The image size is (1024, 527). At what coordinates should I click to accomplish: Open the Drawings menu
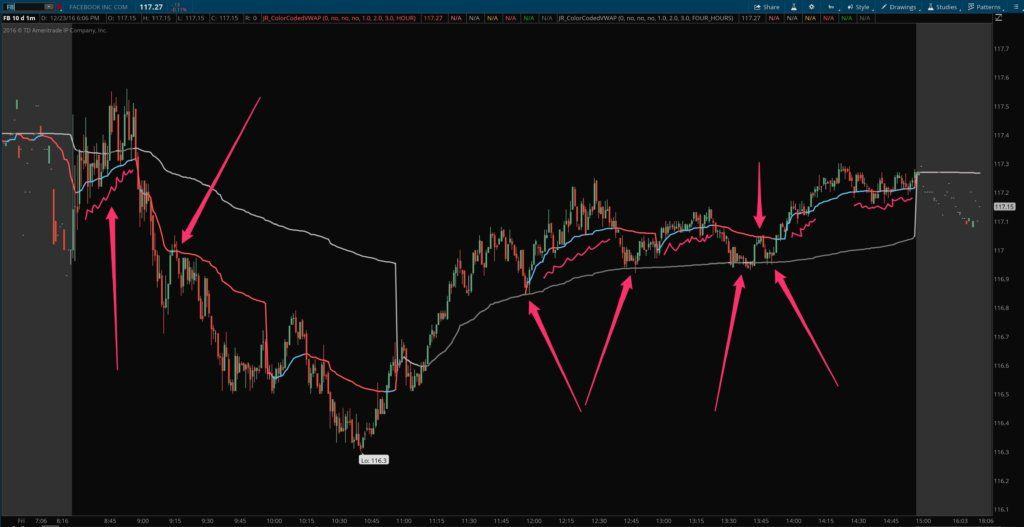[900, 7]
